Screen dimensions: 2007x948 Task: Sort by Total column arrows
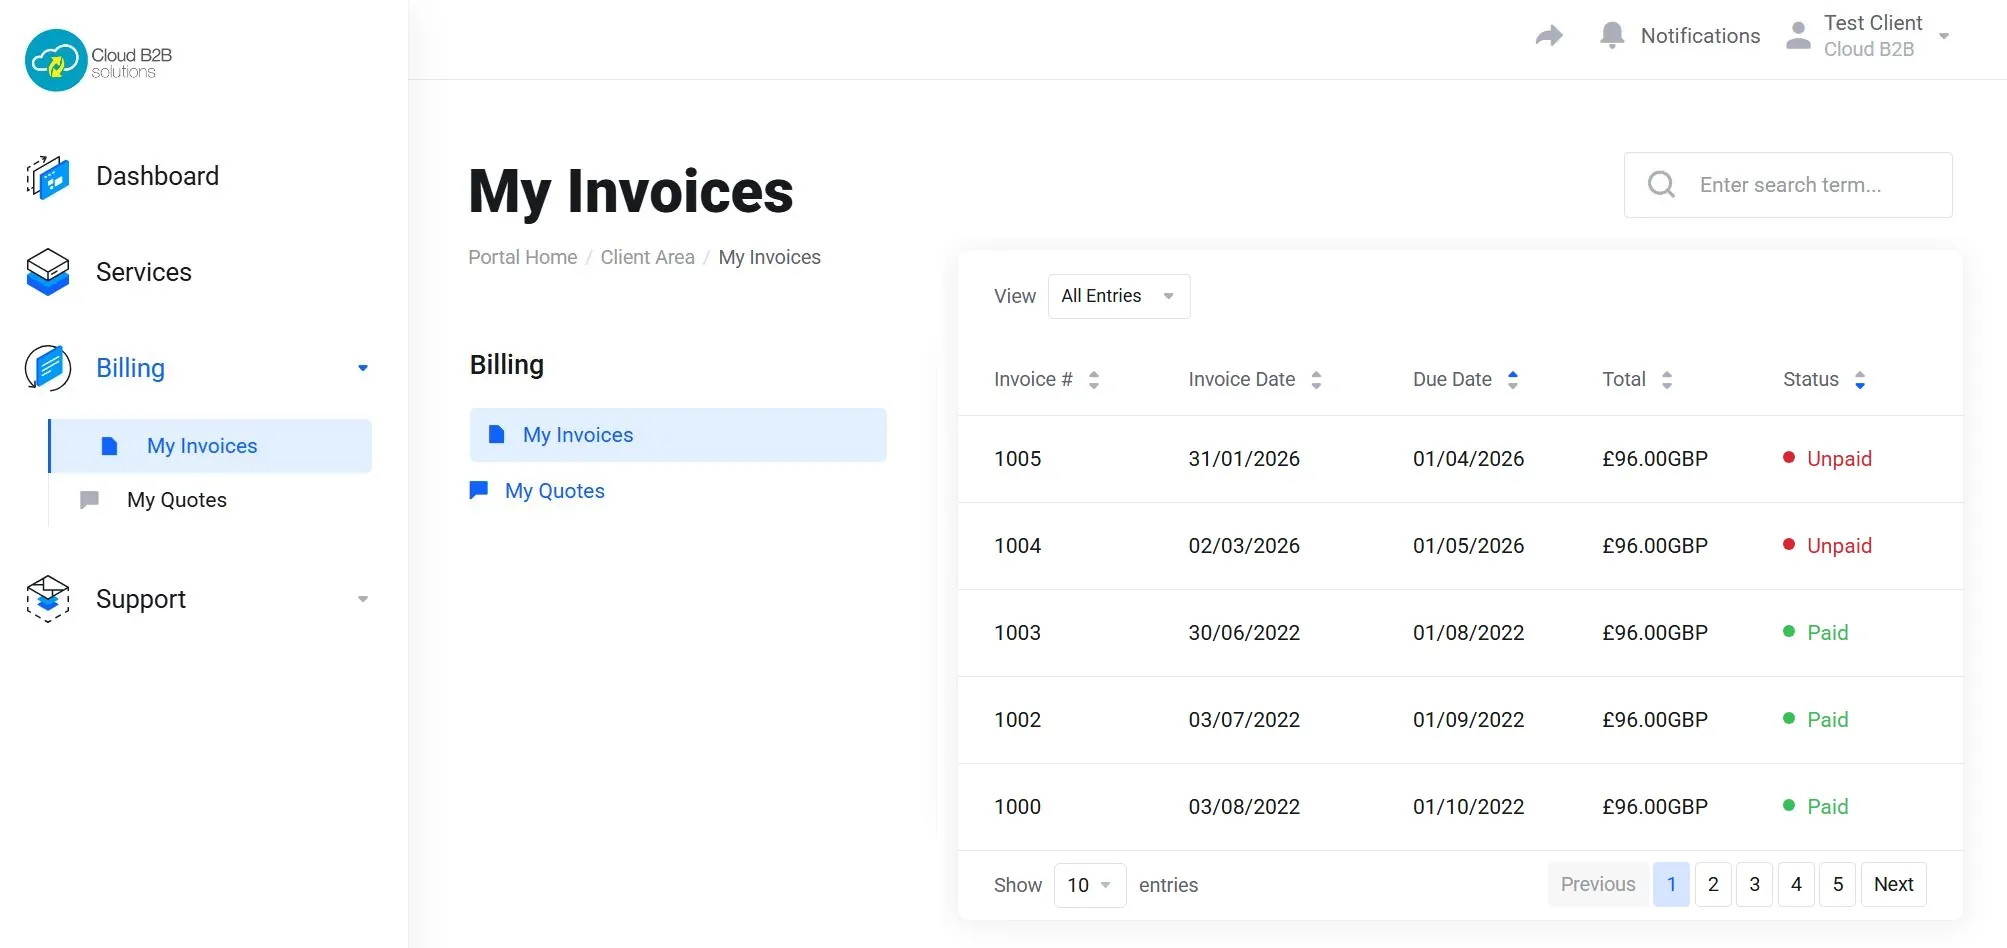(x=1667, y=380)
